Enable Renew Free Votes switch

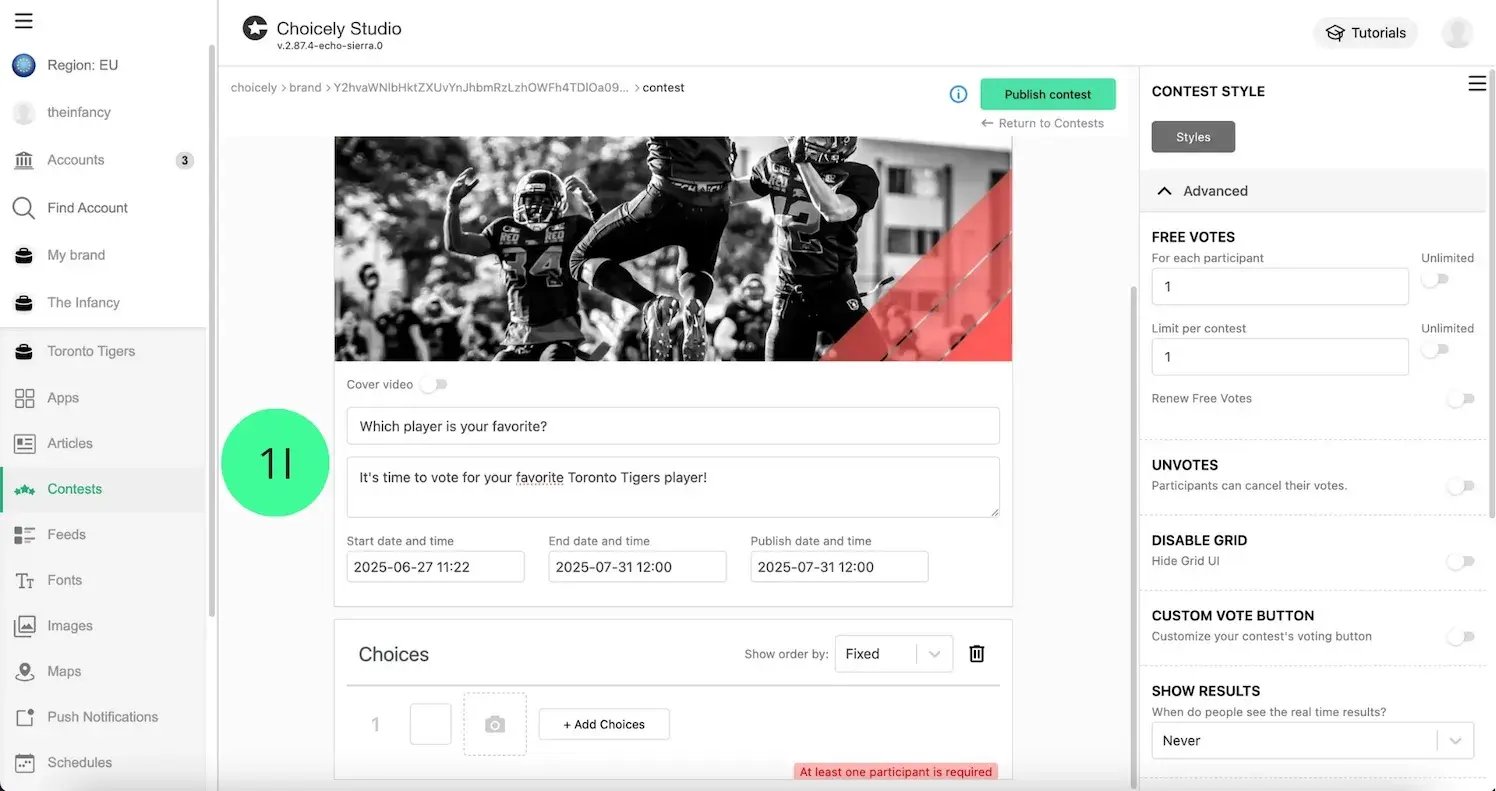click(x=1461, y=399)
